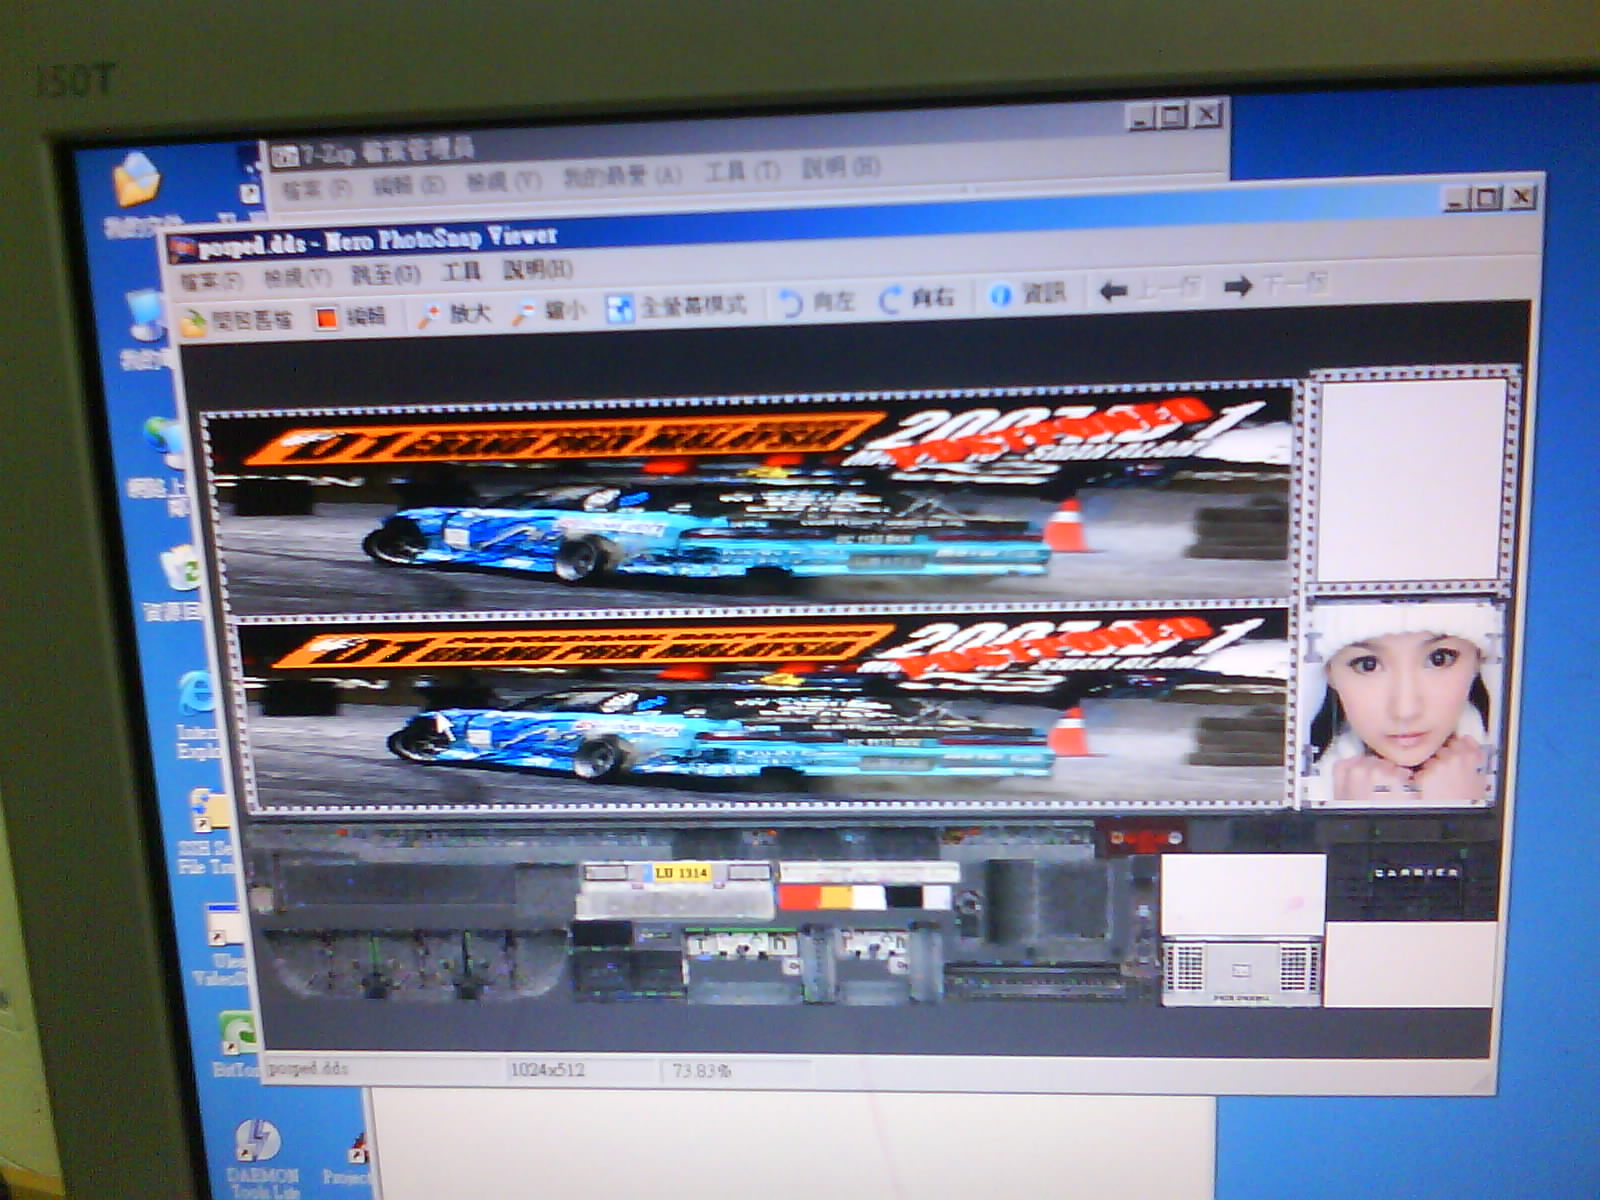
Task: Open the 編輯(E) menu in 7-Zip window
Action: click(x=408, y=185)
